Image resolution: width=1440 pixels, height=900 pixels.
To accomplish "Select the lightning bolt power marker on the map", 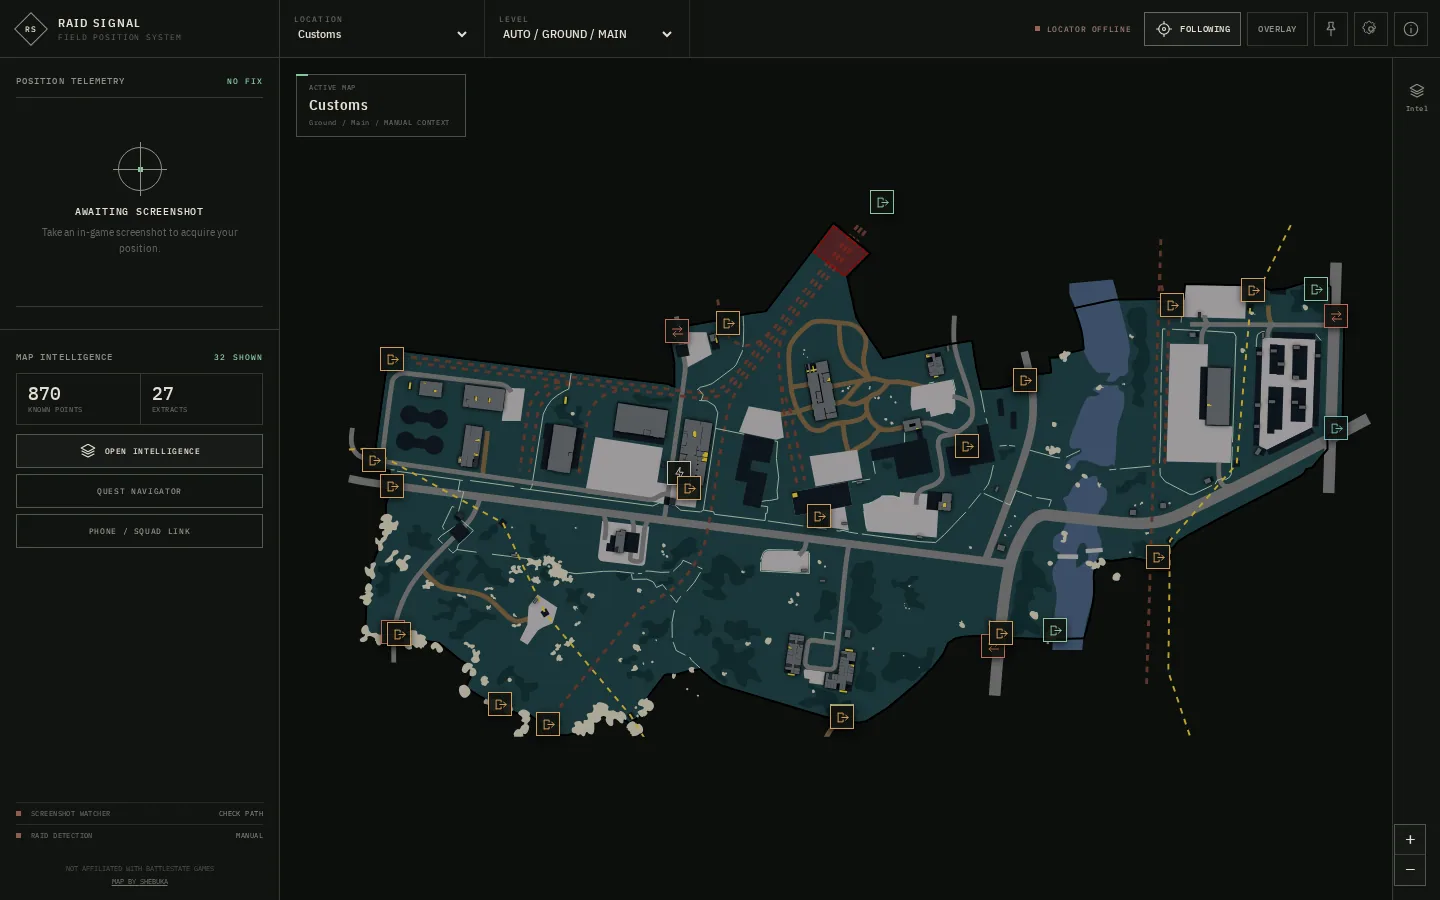I will [x=679, y=471].
